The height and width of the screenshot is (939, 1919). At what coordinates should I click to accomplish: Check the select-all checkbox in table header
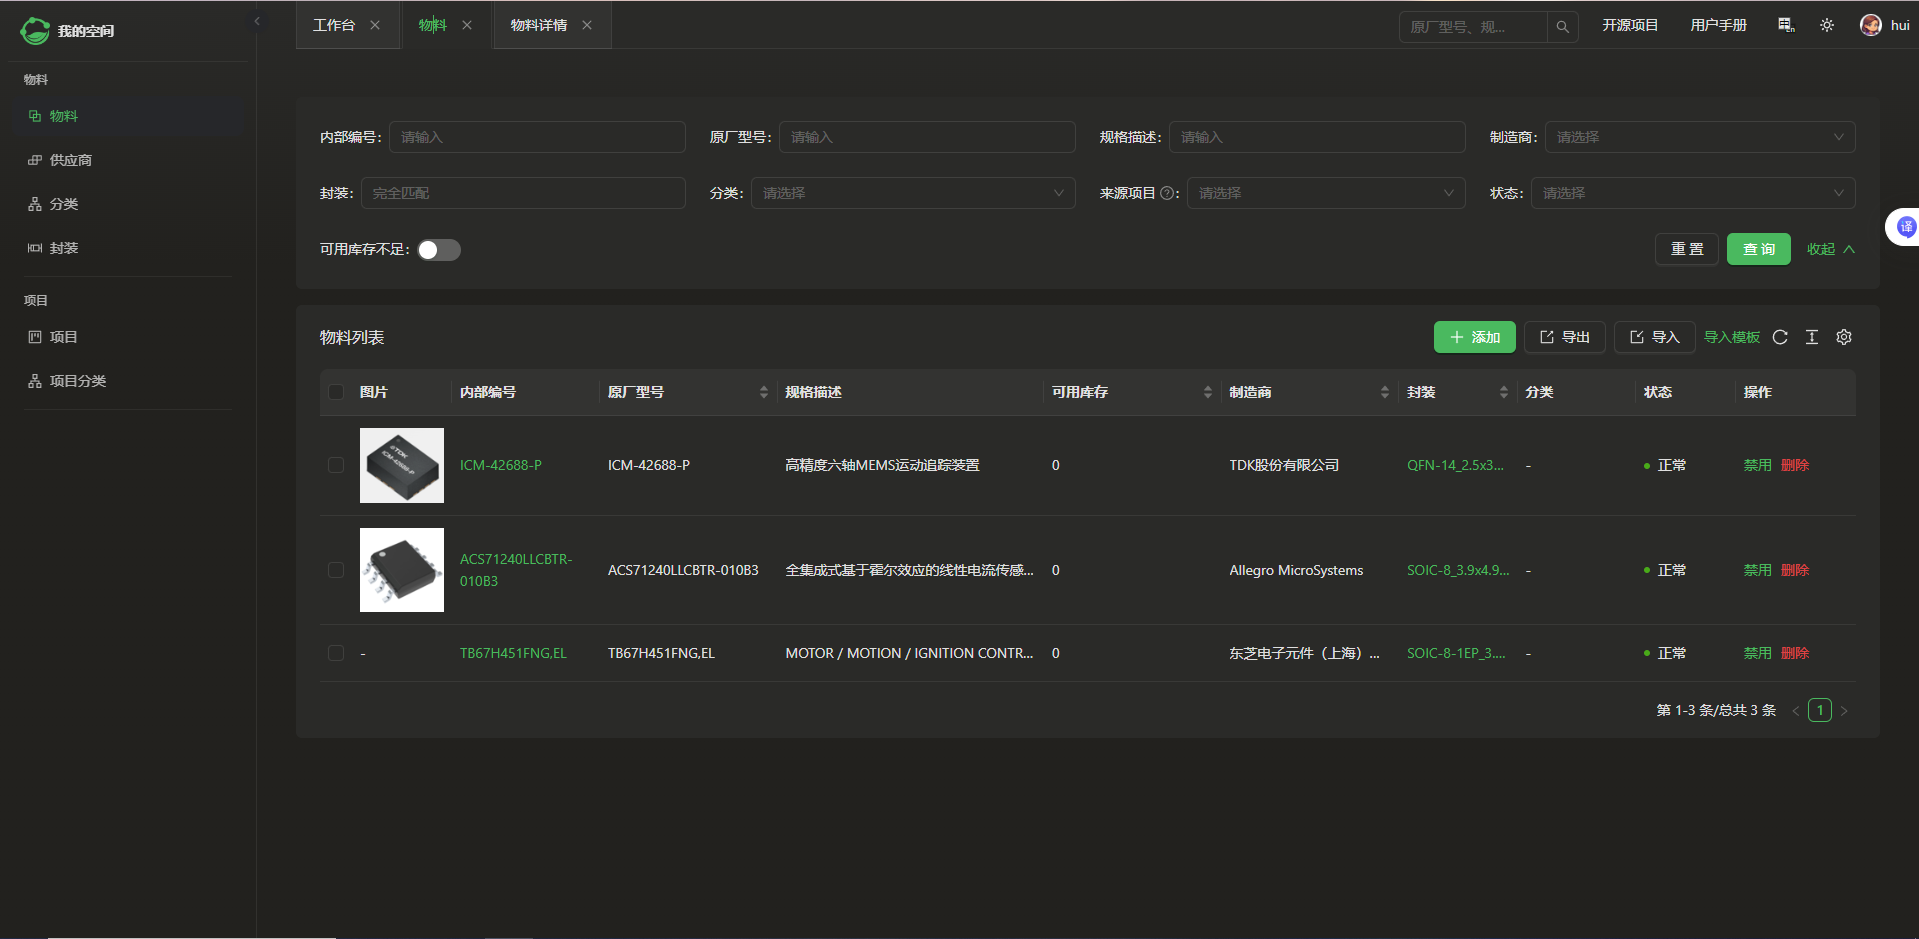click(x=336, y=392)
